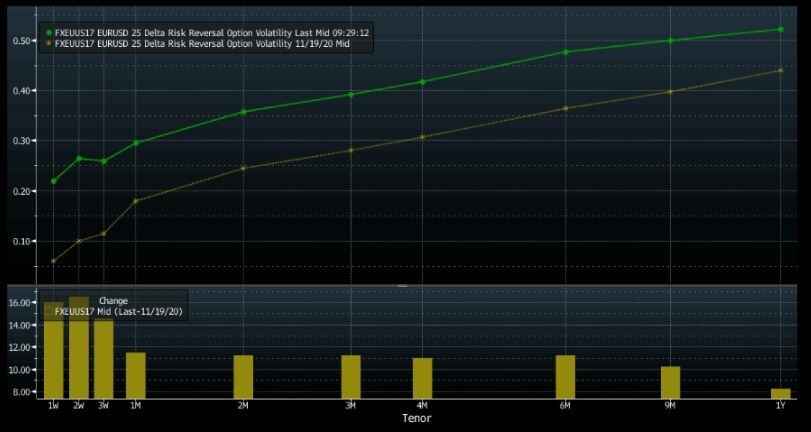Click the 0.20 y-axis value

coord(23,191)
